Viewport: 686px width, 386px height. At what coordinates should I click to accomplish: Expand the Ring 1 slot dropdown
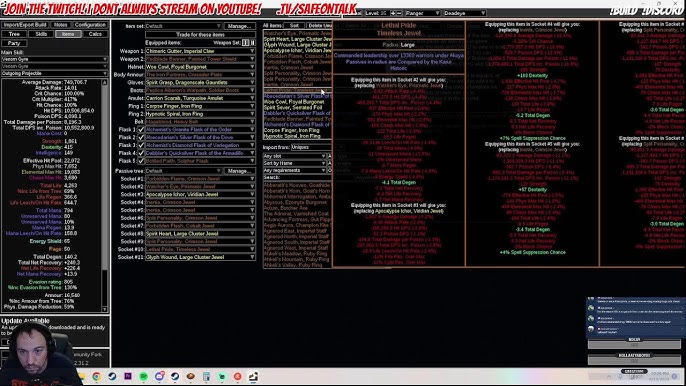click(200, 106)
